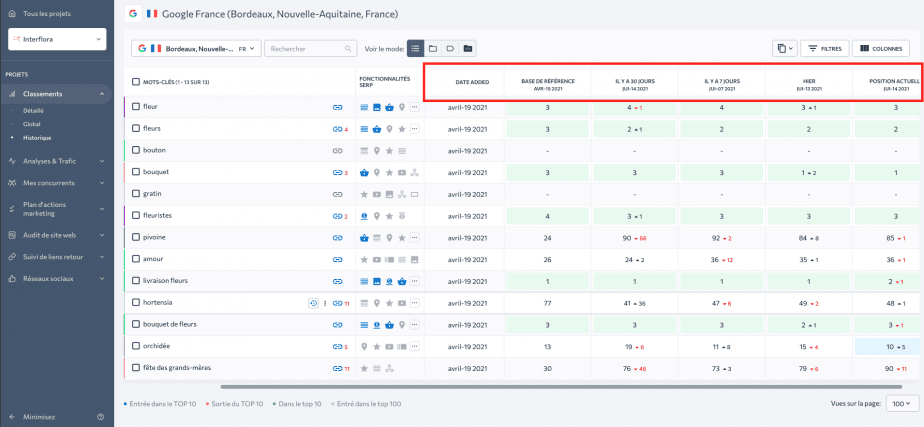
Task: Click the link icon in the fleur row
Action: [338, 107]
